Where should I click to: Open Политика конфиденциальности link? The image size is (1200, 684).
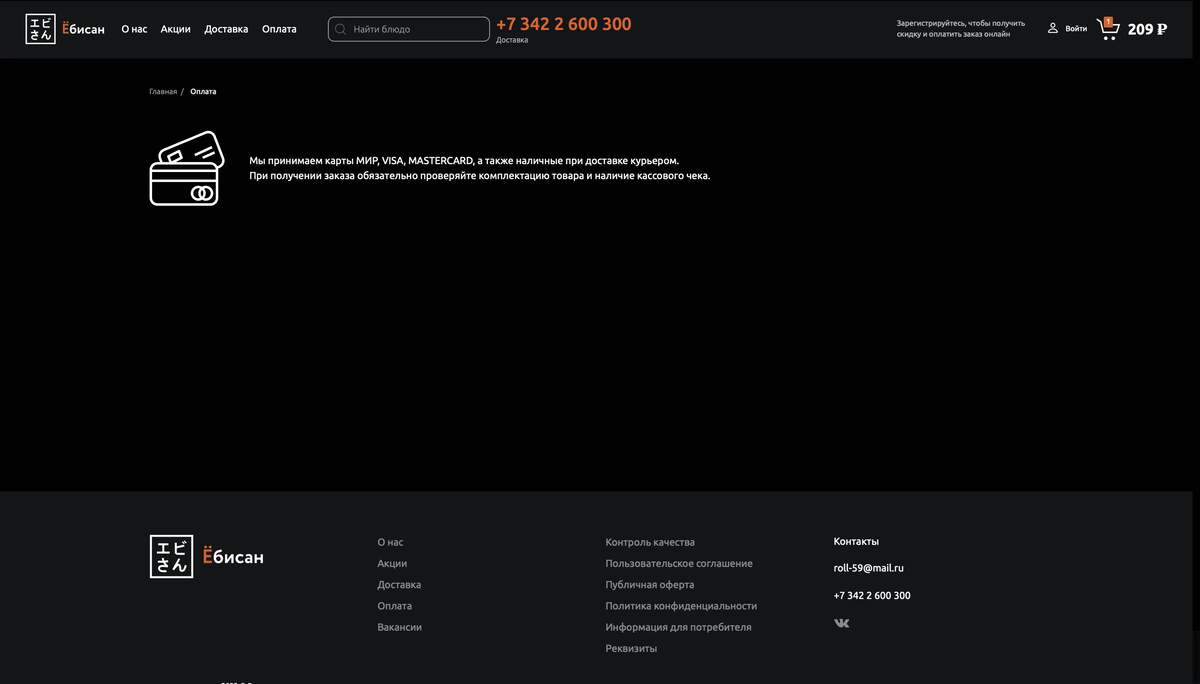[681, 606]
